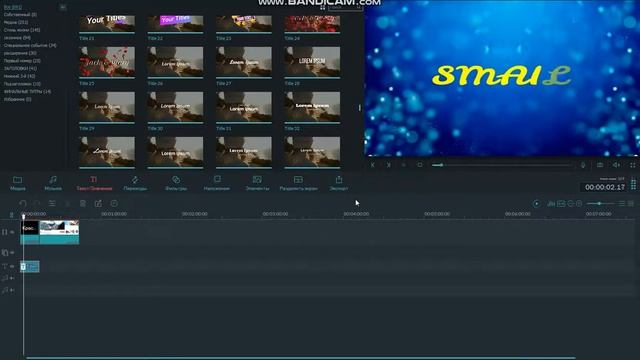
Task: Toggle visibility eye of the video track
Action: [12, 232]
